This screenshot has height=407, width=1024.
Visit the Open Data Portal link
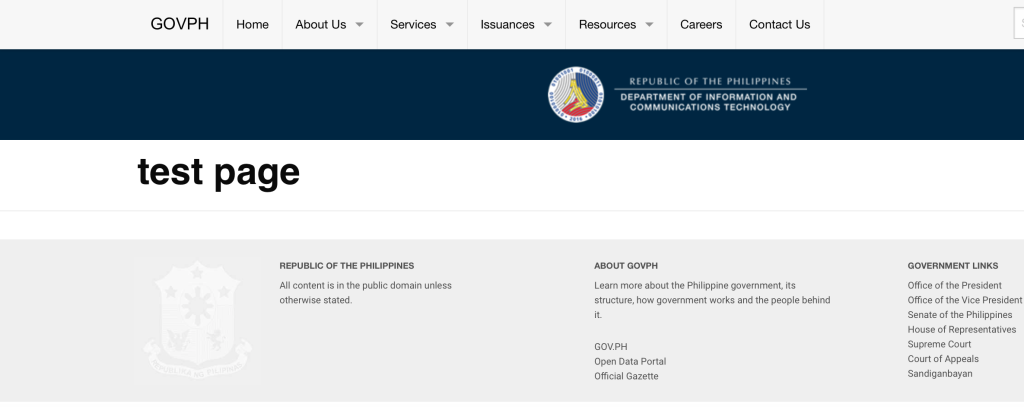pyautogui.click(x=630, y=361)
